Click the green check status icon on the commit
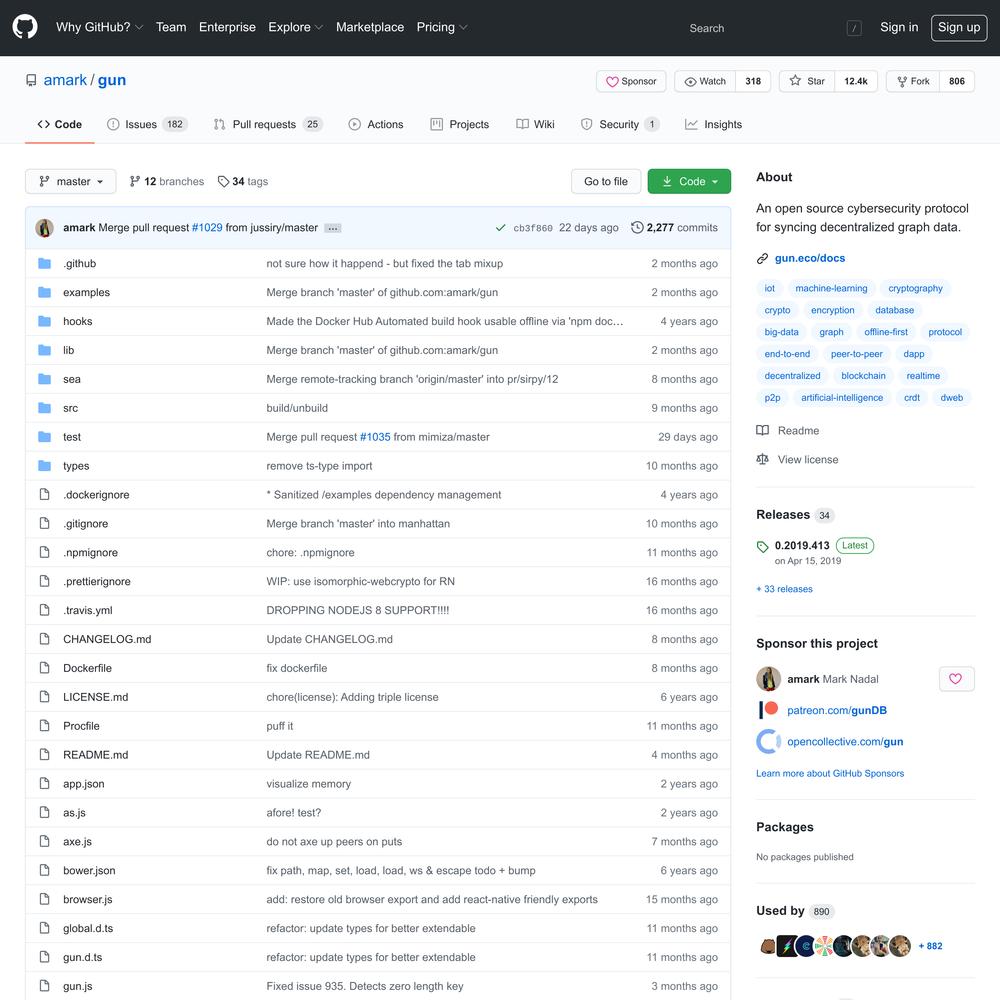This screenshot has width=1000, height=1000. point(501,228)
